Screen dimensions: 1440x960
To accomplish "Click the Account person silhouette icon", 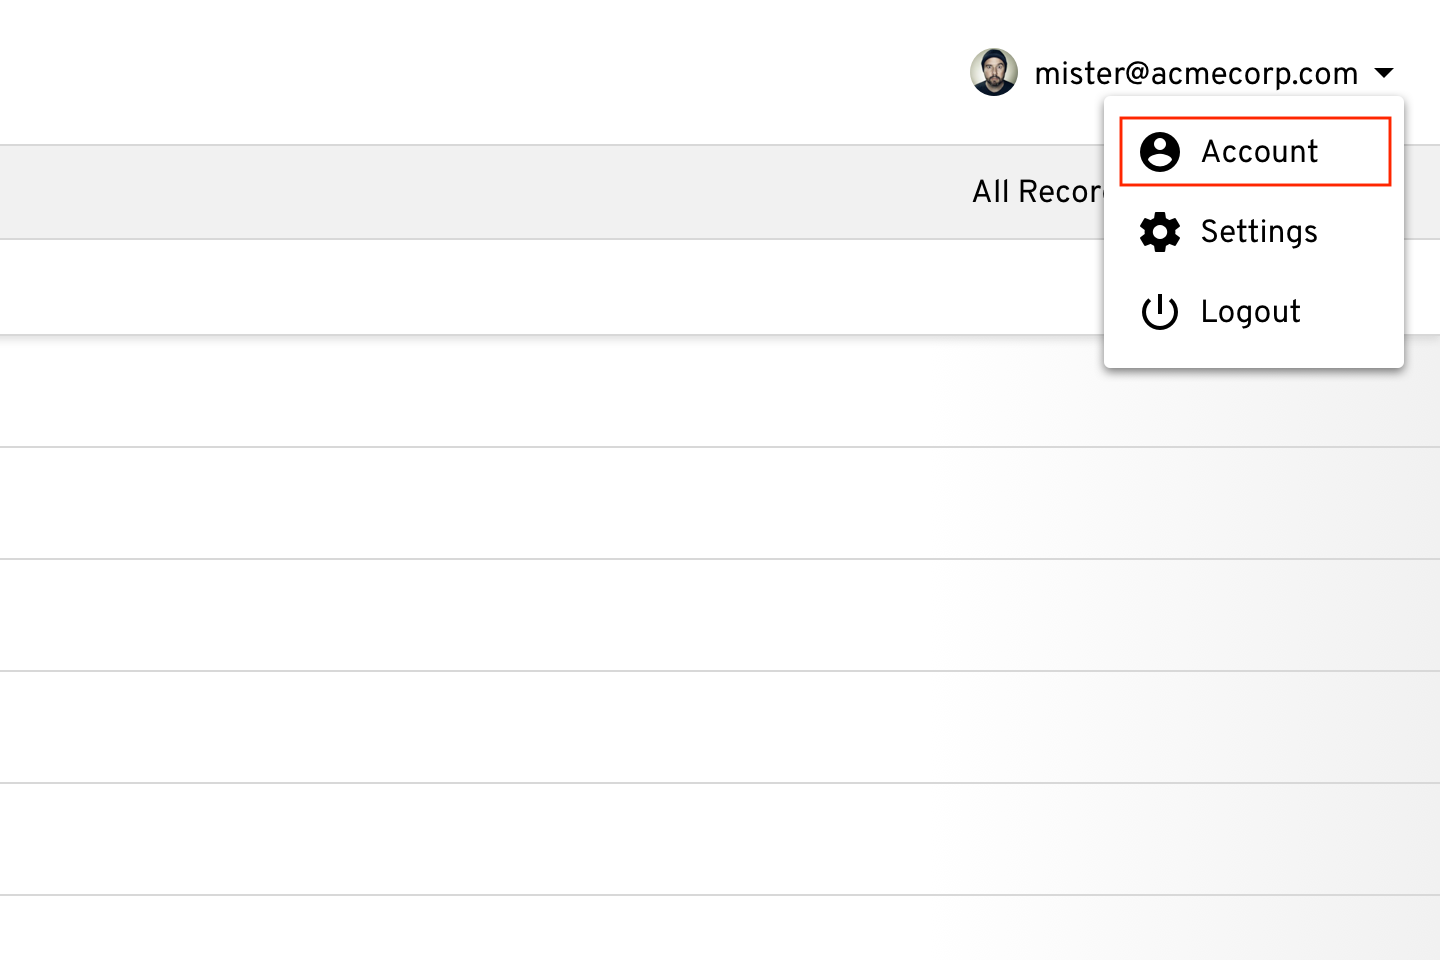I will pyautogui.click(x=1160, y=152).
